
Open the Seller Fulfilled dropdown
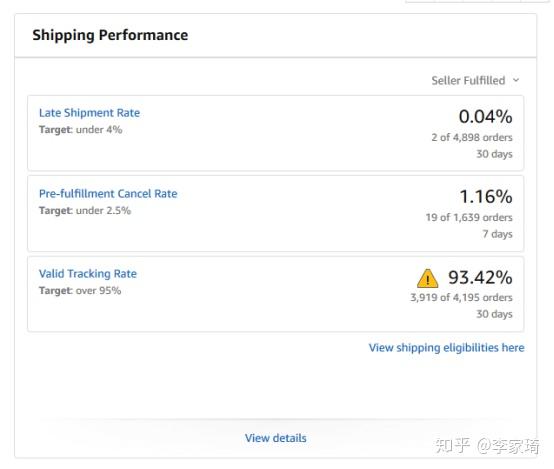click(475, 81)
